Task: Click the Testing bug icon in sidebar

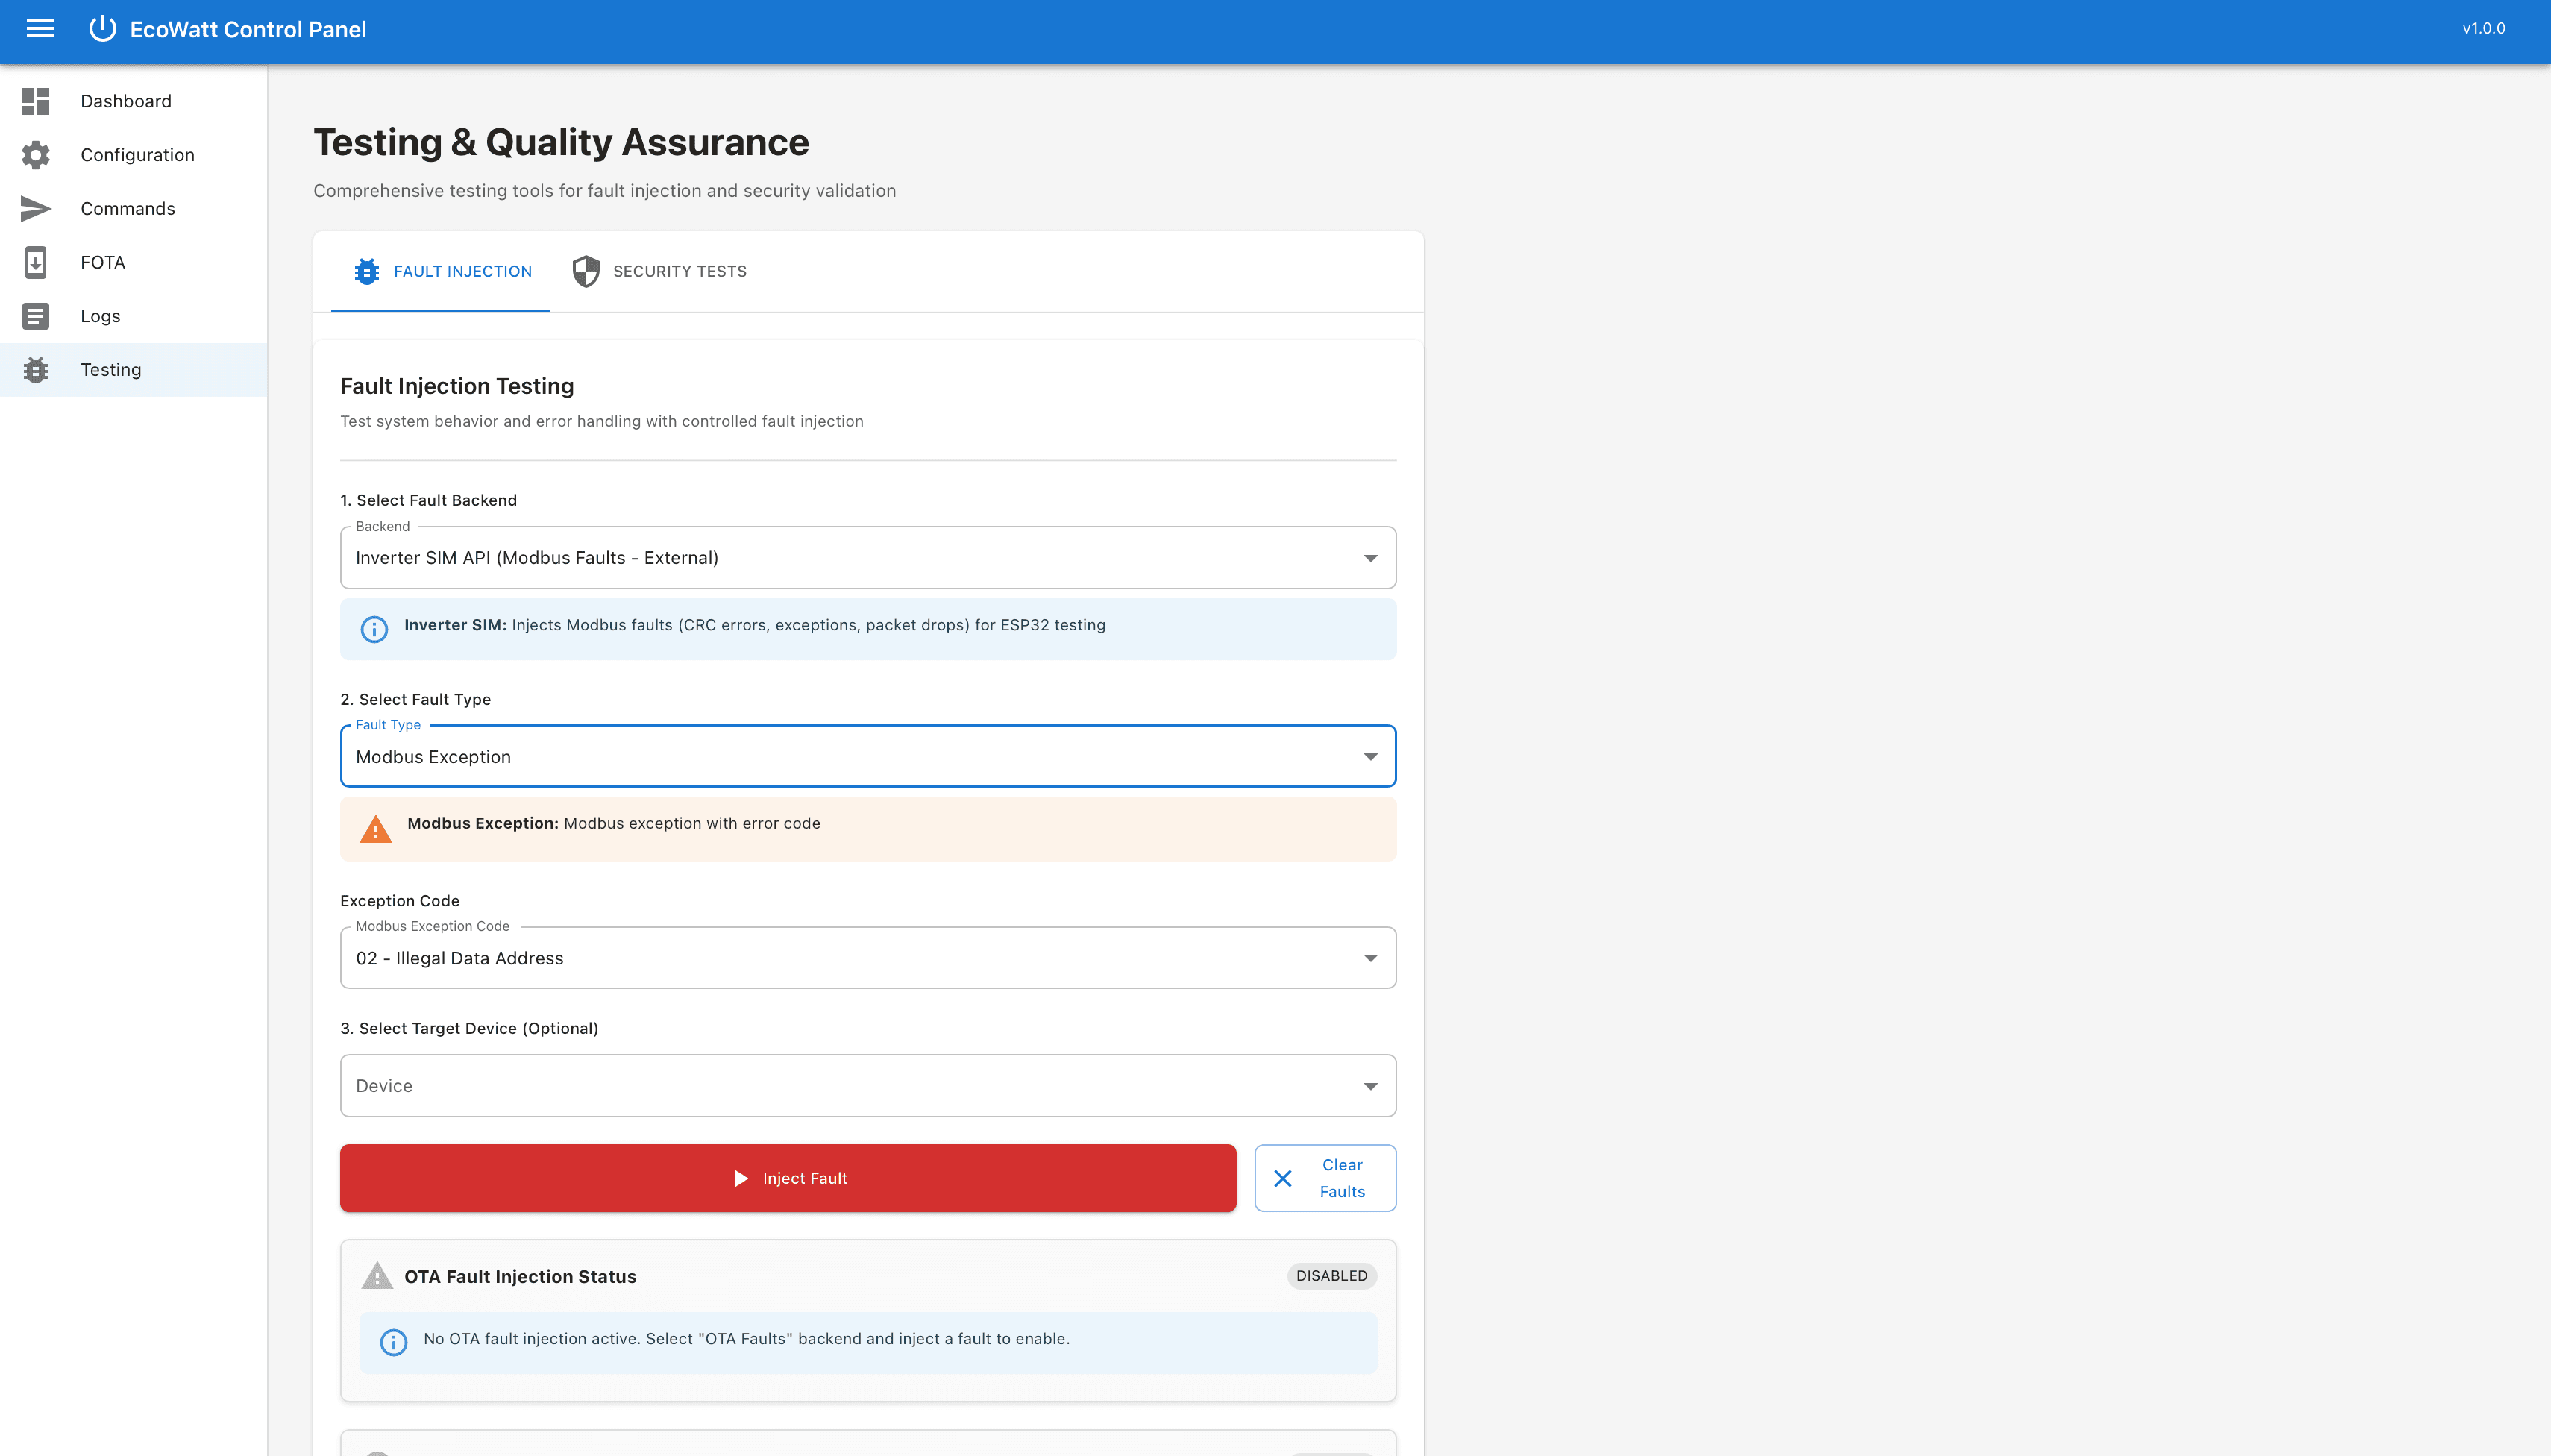Action: point(36,370)
